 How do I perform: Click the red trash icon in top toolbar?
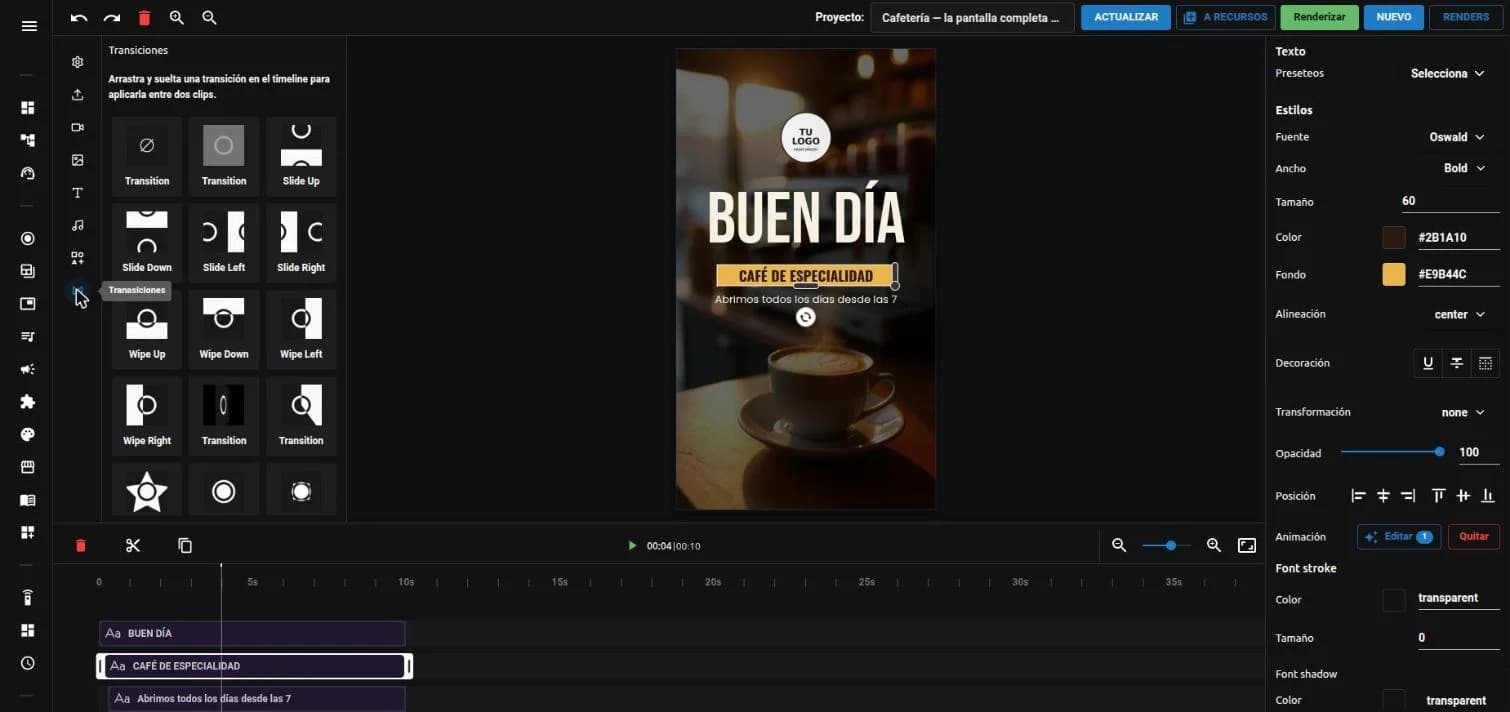[x=144, y=18]
